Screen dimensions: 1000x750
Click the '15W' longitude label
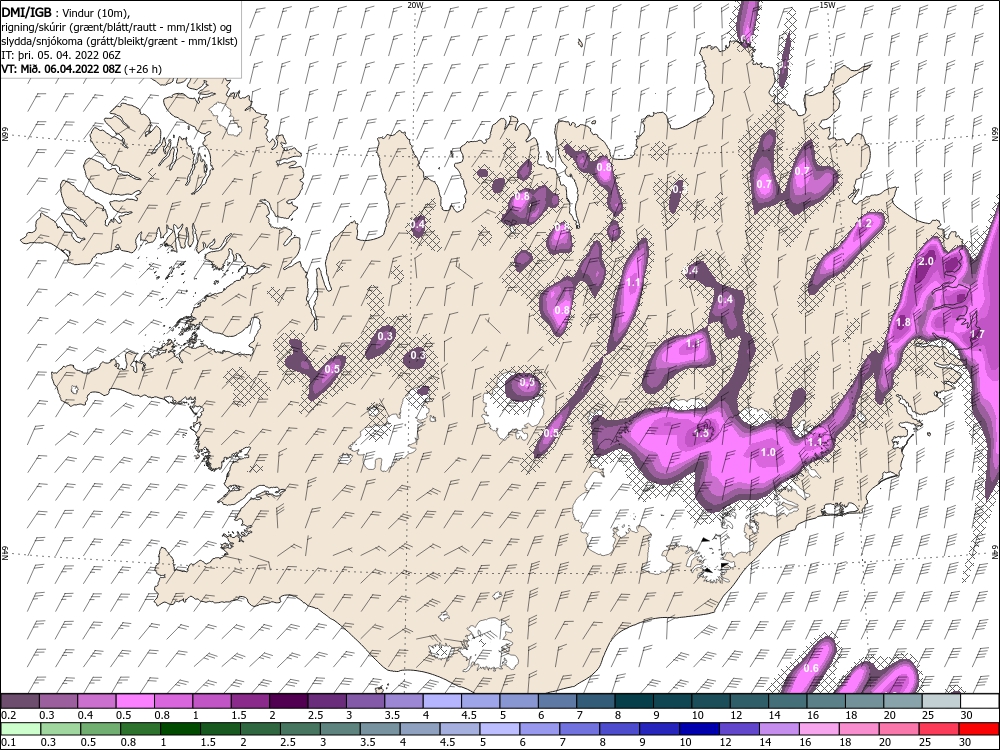(827, 4)
